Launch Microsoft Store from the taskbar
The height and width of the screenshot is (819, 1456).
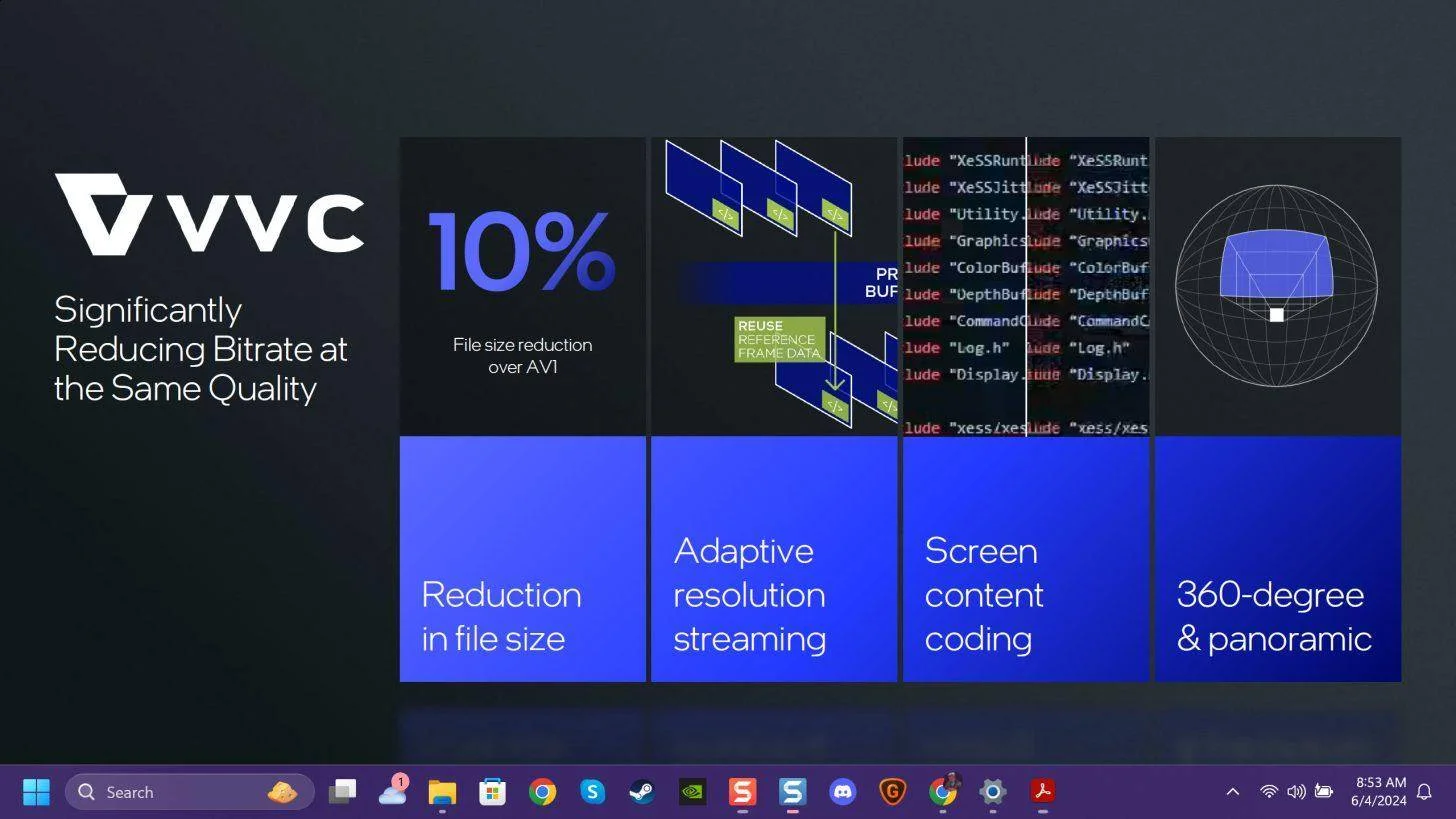(492, 792)
